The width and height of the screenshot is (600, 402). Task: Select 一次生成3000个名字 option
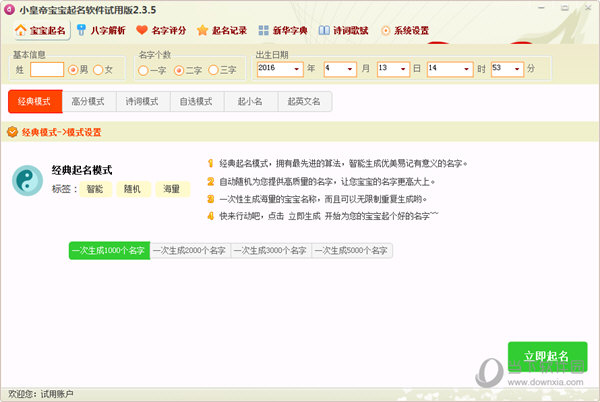tap(271, 251)
